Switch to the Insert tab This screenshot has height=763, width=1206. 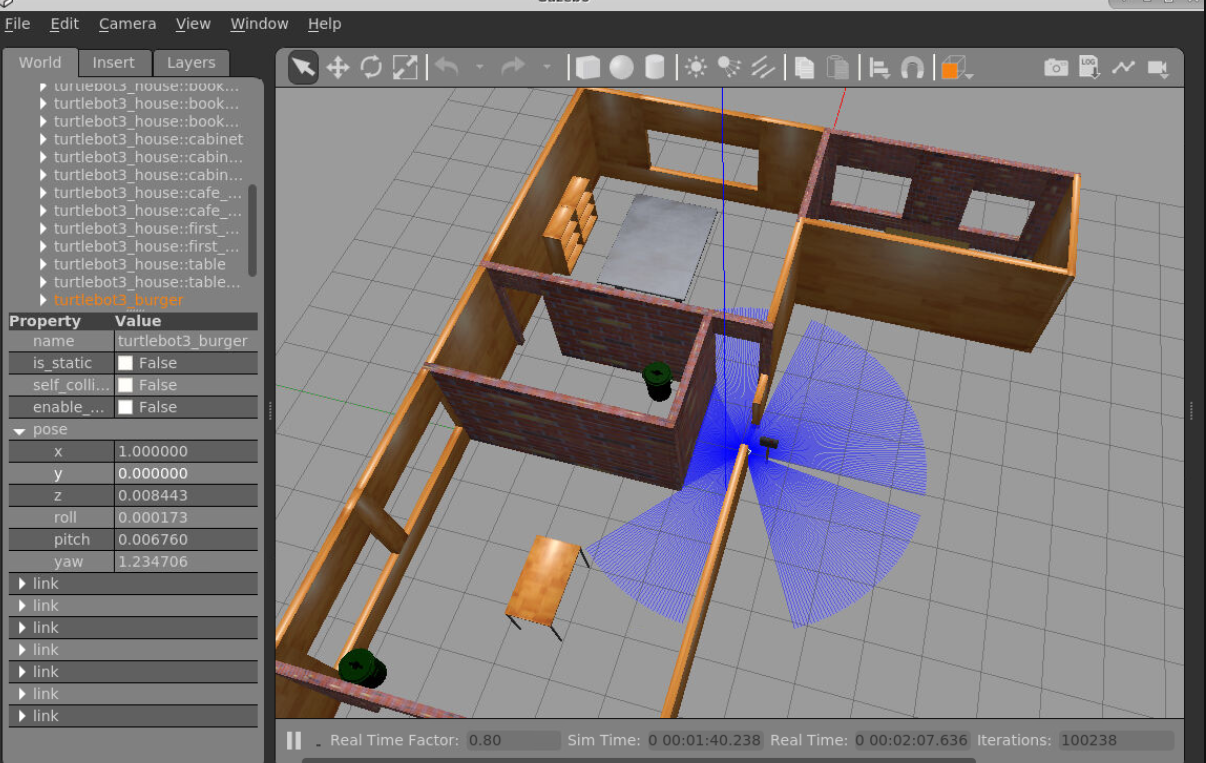[x=114, y=62]
